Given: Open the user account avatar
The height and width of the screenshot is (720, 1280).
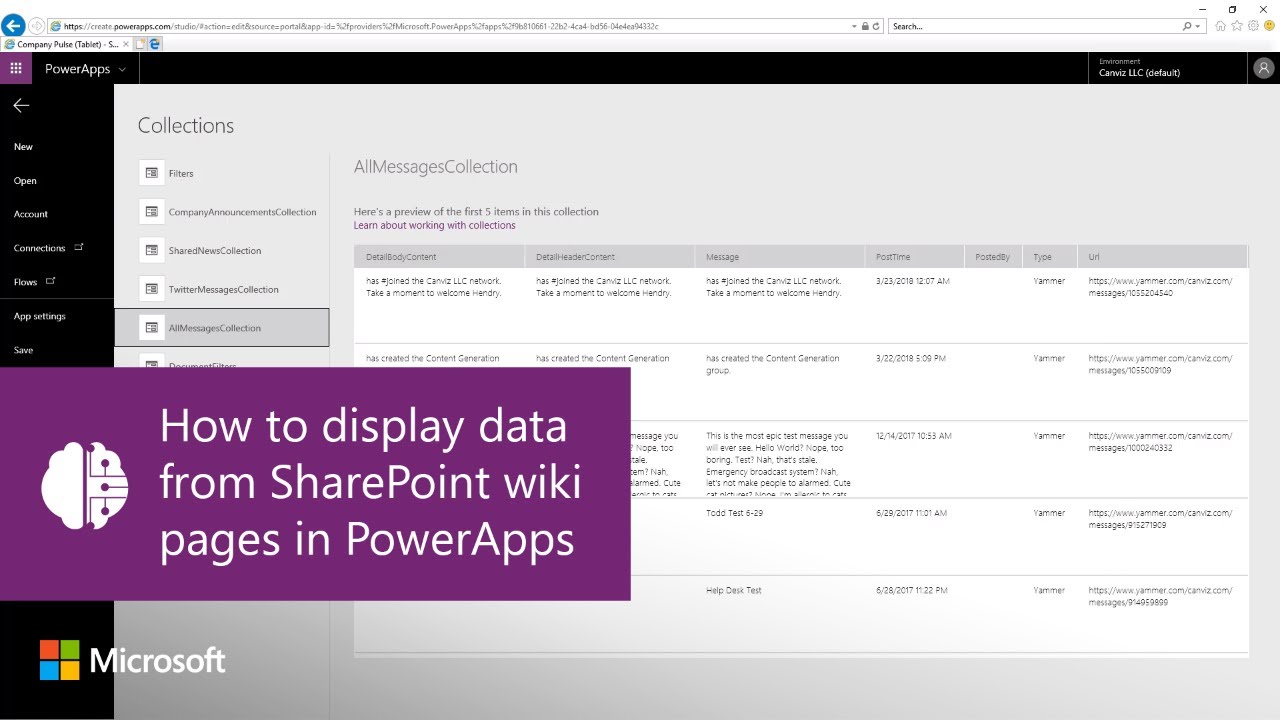Looking at the screenshot, I should pyautogui.click(x=1263, y=68).
